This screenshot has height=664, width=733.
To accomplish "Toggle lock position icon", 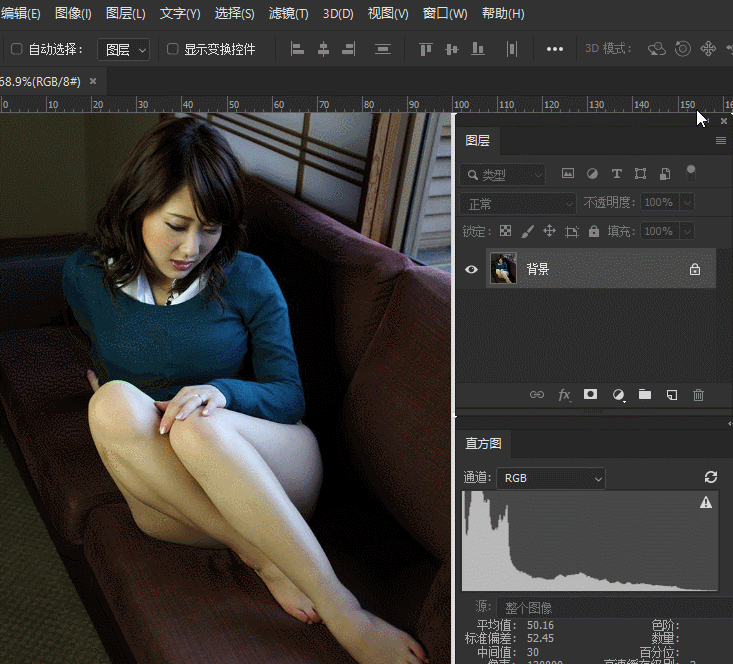I will pos(549,231).
